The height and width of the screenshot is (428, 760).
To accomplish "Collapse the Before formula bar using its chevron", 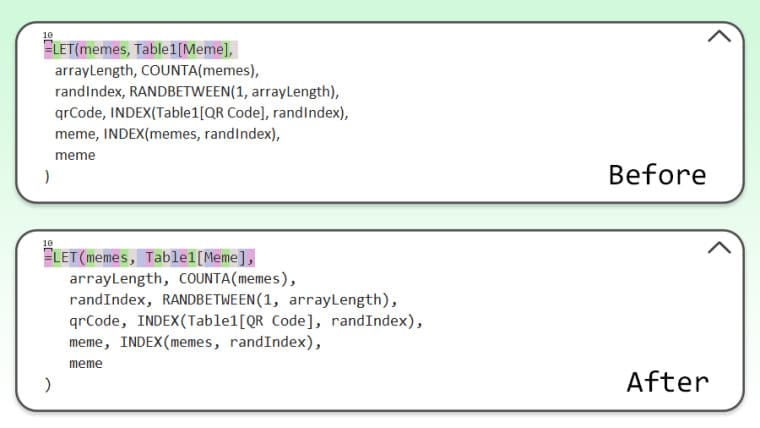I will coord(719,38).
